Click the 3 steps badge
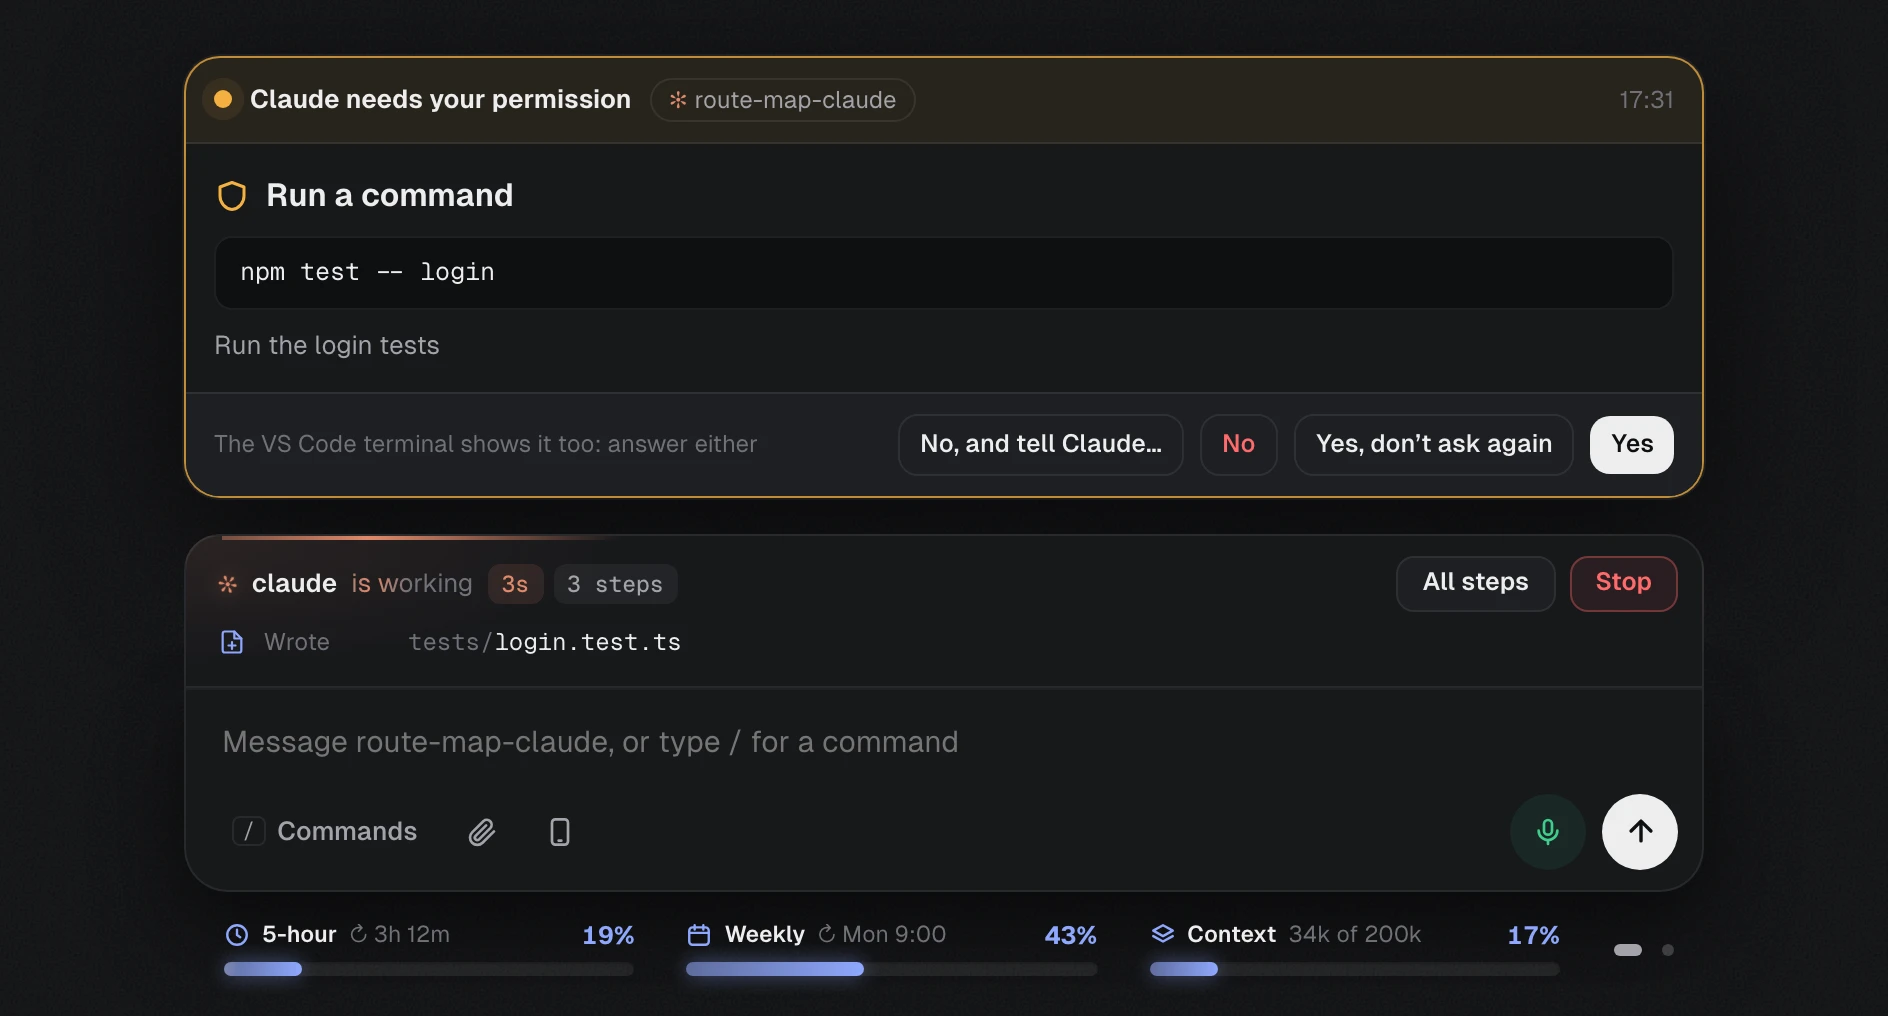This screenshot has height=1016, width=1888. click(x=615, y=584)
